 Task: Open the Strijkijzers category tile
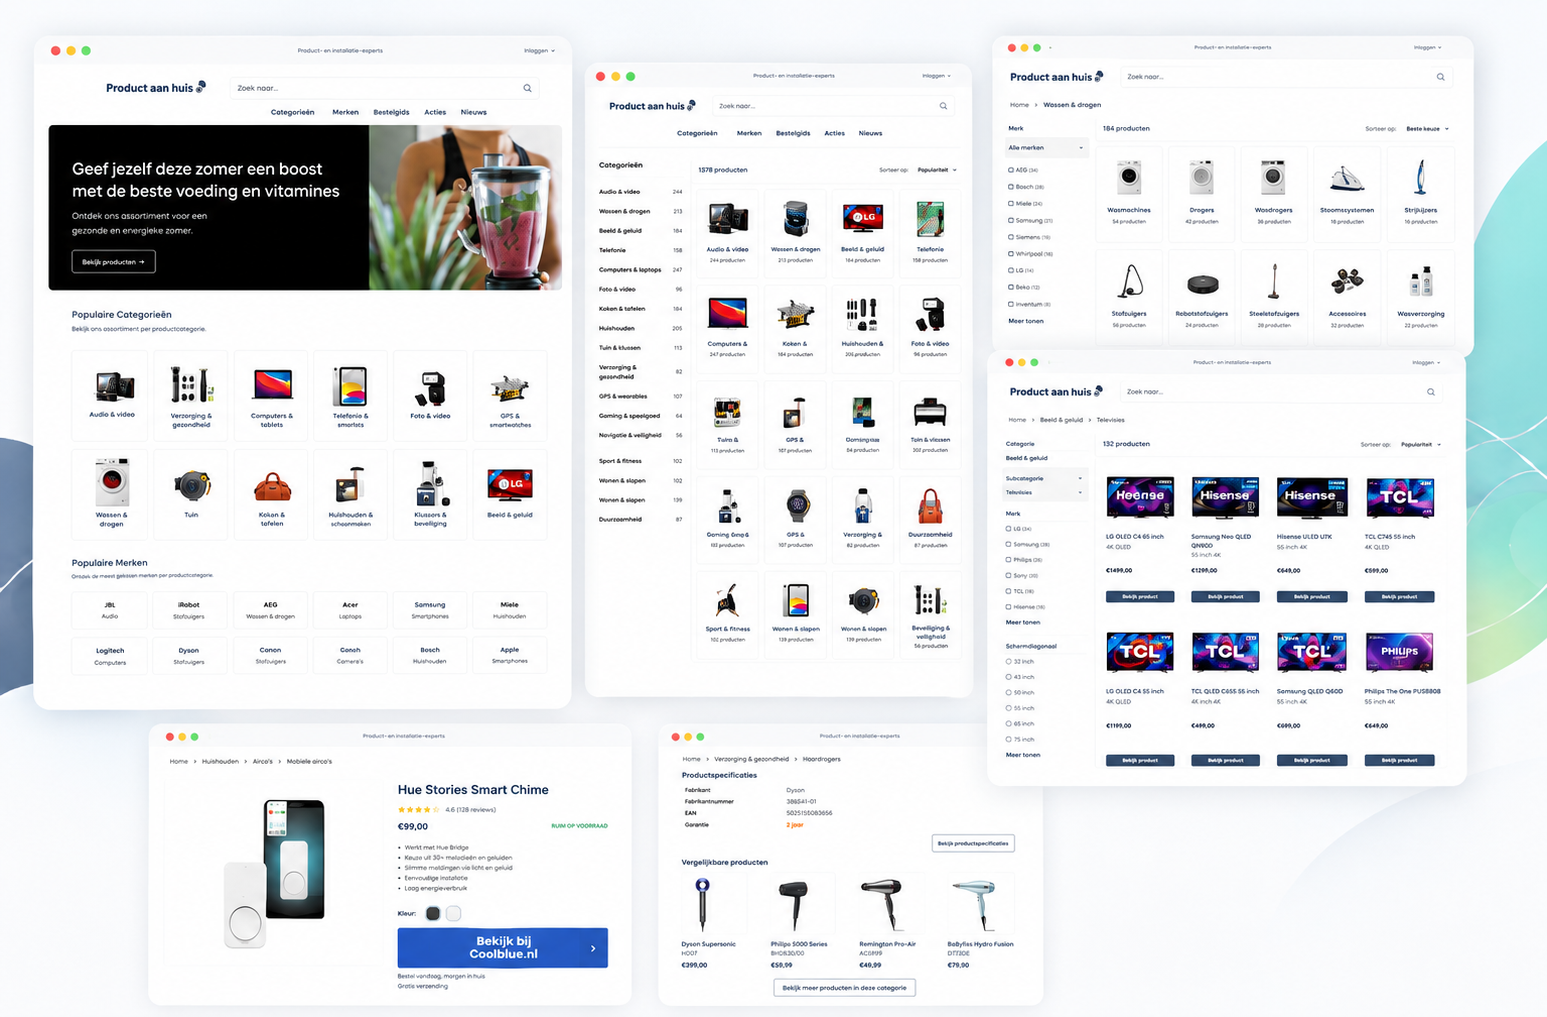tap(1420, 192)
